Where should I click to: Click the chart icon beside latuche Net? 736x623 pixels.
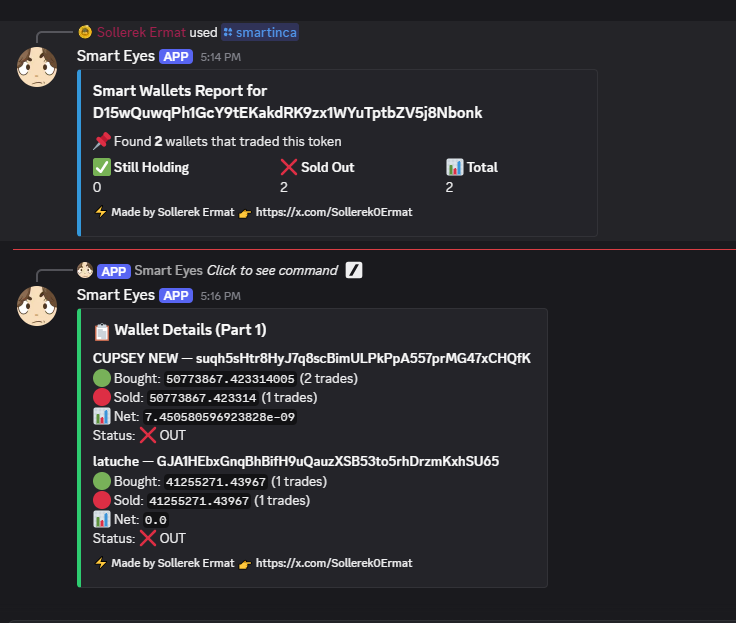[102, 519]
